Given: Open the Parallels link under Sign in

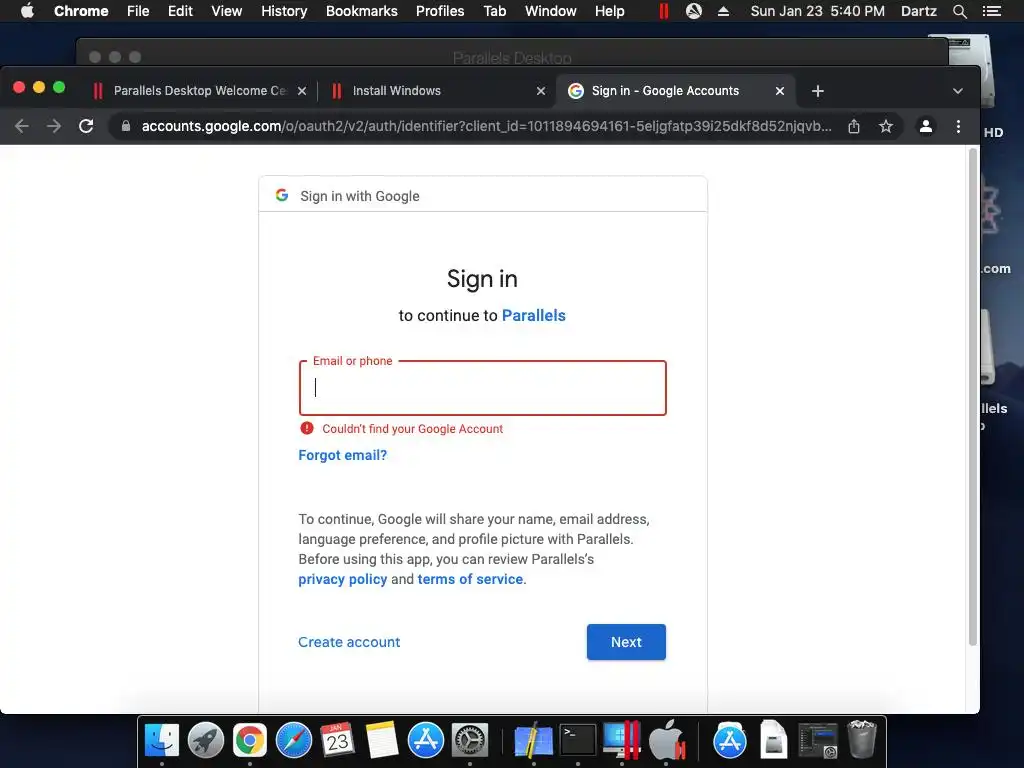Looking at the screenshot, I should pos(534,315).
